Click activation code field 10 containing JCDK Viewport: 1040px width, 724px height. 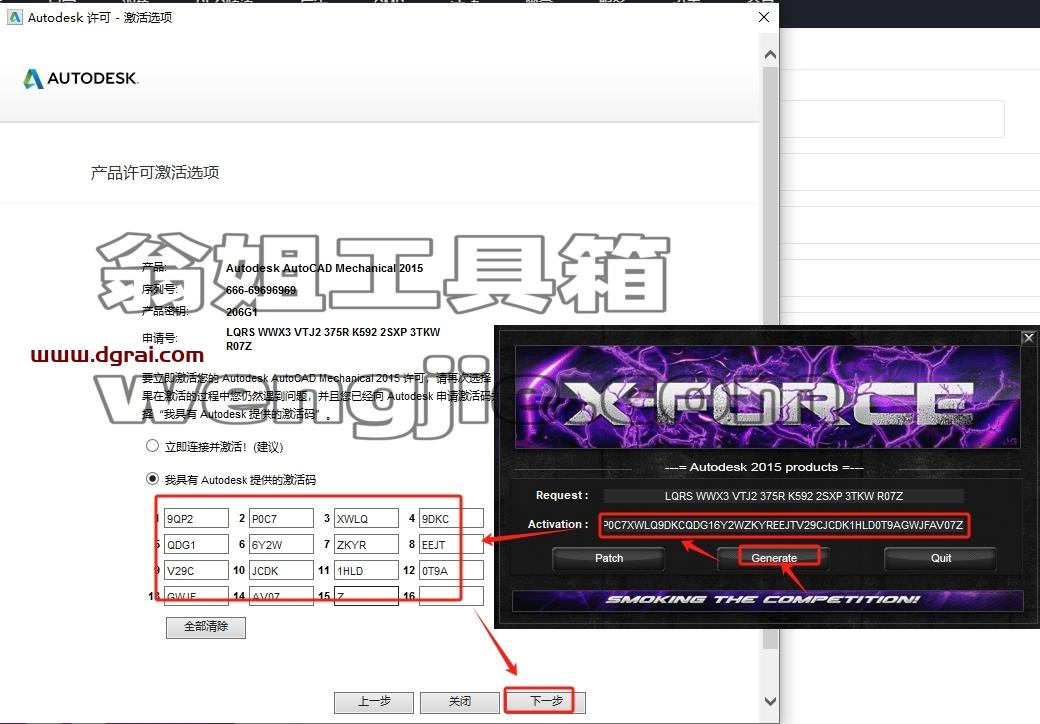281,570
